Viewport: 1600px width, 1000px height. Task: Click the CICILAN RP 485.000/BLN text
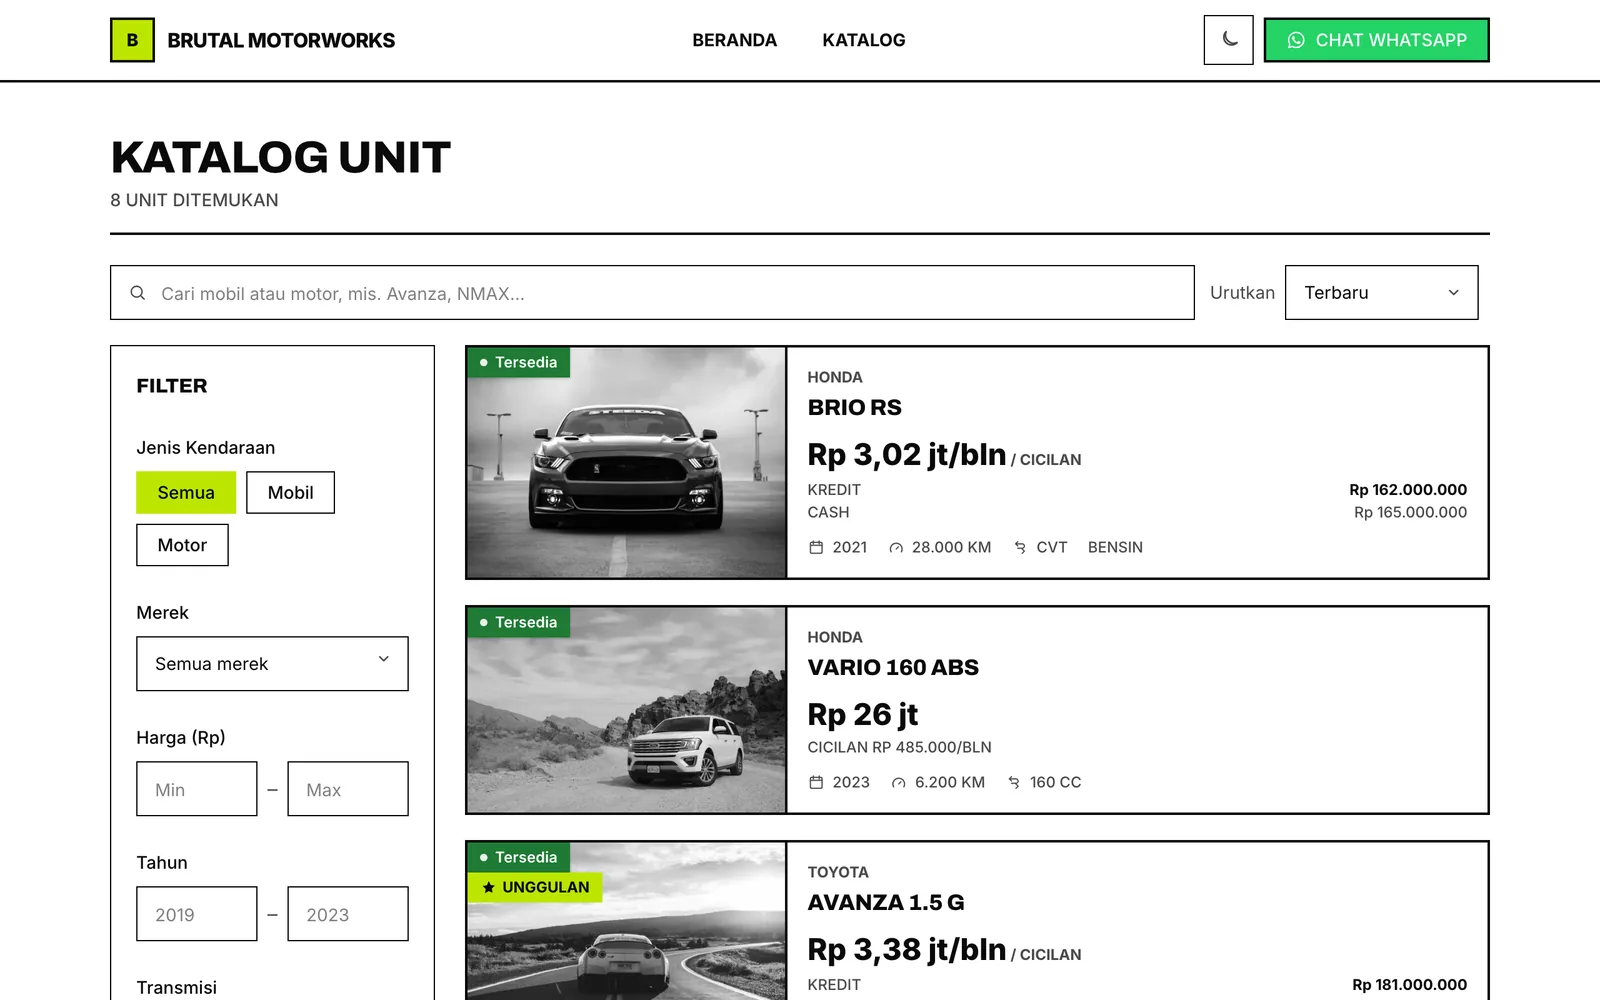pos(899,747)
